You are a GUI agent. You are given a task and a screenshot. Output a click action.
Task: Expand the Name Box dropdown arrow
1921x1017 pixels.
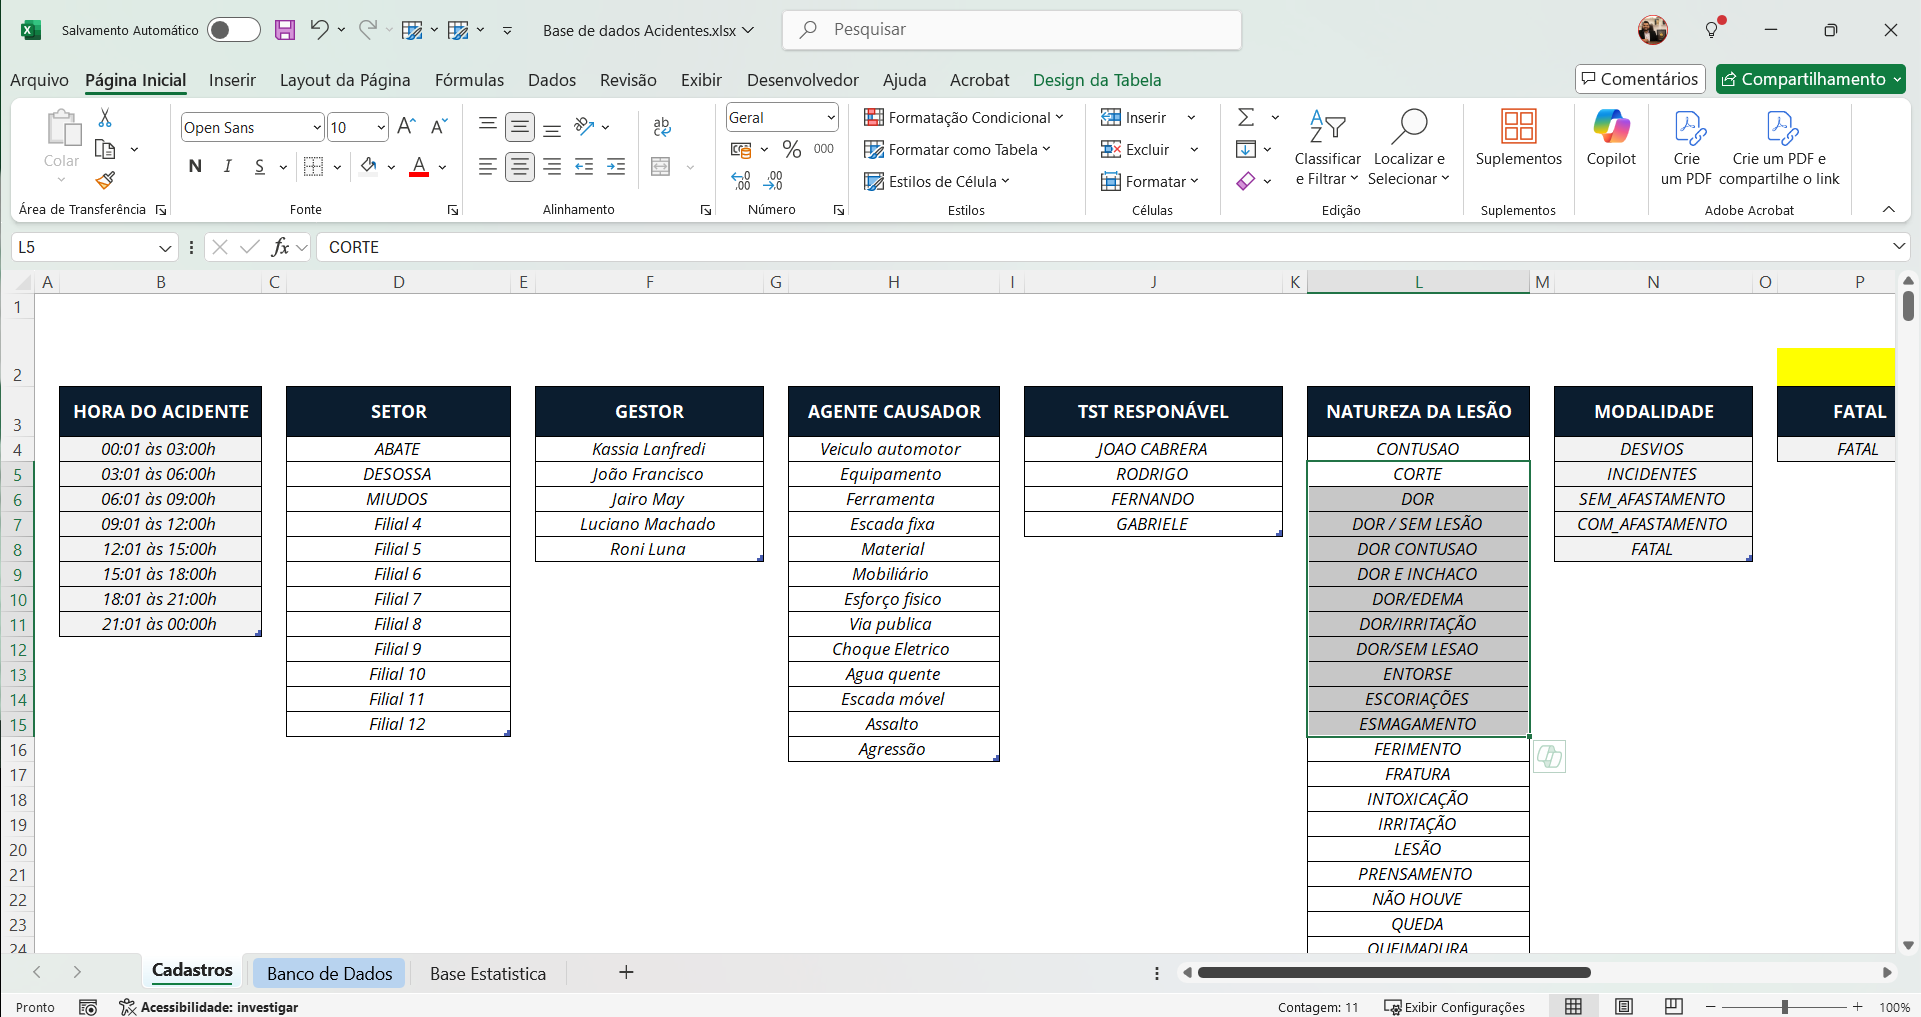click(165, 248)
